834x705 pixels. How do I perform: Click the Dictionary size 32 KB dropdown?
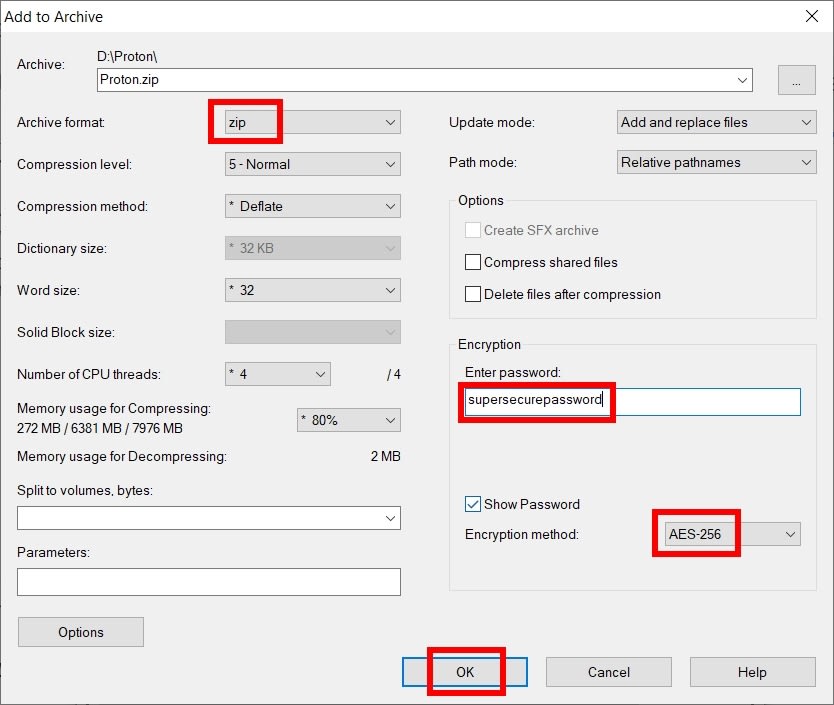tap(313, 248)
